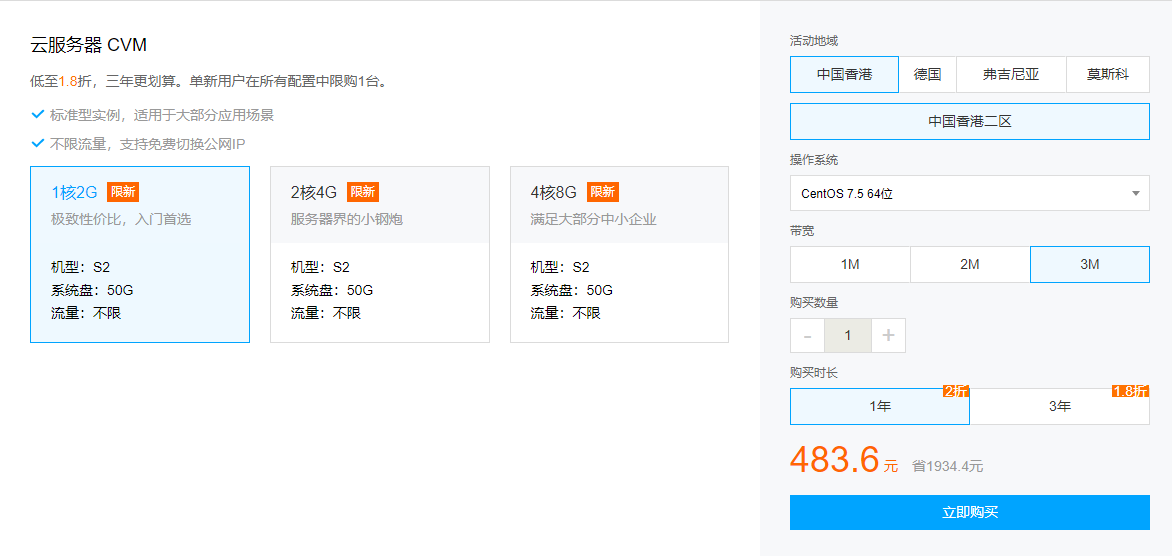Image resolution: width=1172 pixels, height=556 pixels.
Task: Click the 购买时长 label
Action: (x=814, y=373)
